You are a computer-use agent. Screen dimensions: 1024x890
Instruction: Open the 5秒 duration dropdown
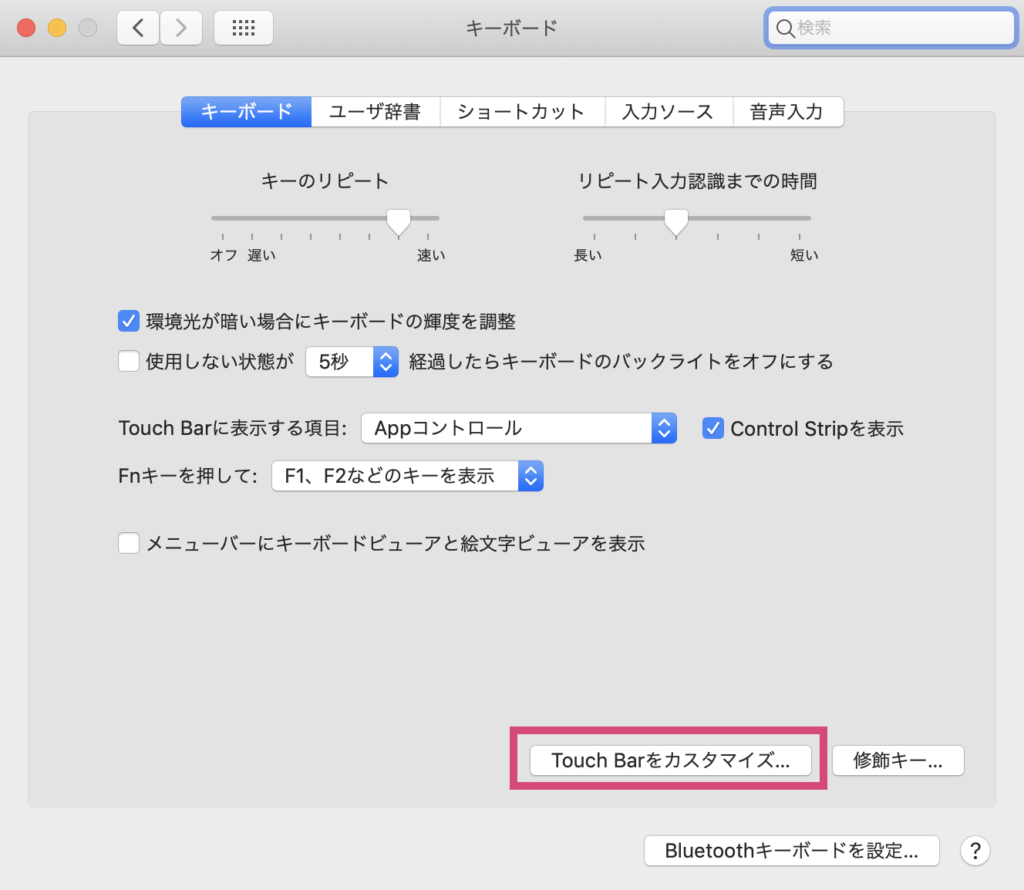coord(352,361)
